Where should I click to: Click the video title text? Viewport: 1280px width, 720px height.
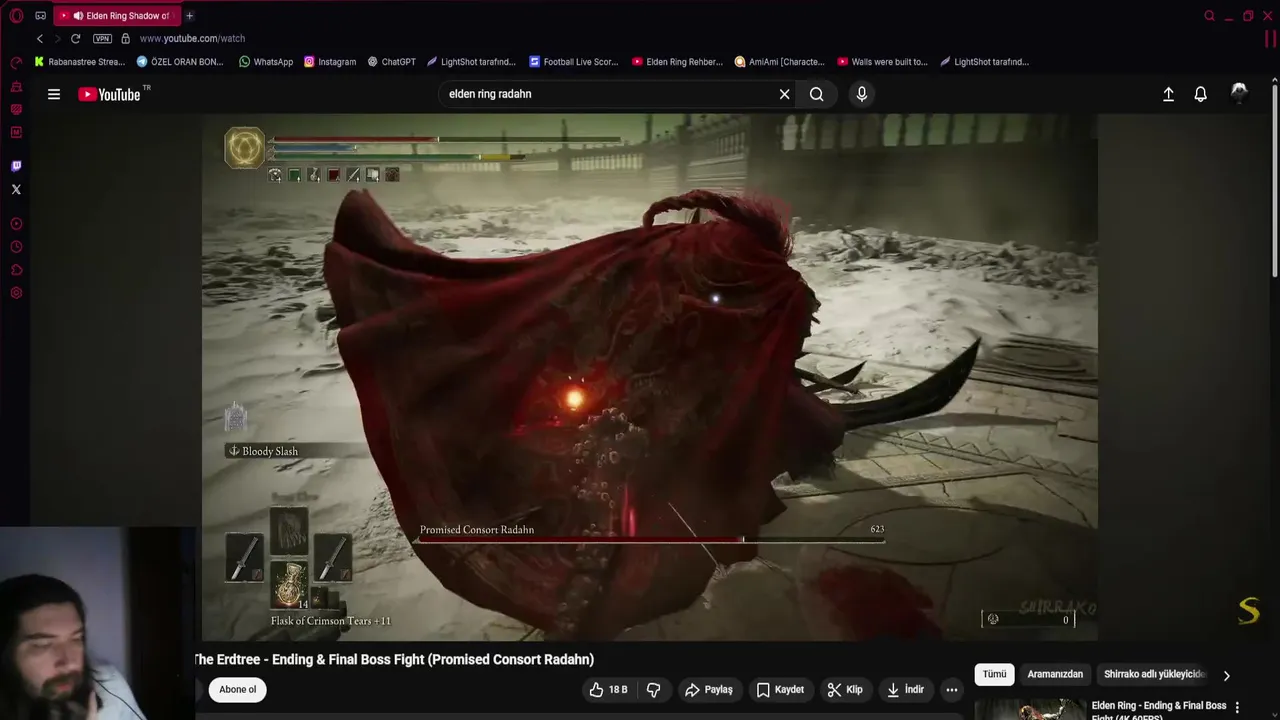[x=394, y=660]
